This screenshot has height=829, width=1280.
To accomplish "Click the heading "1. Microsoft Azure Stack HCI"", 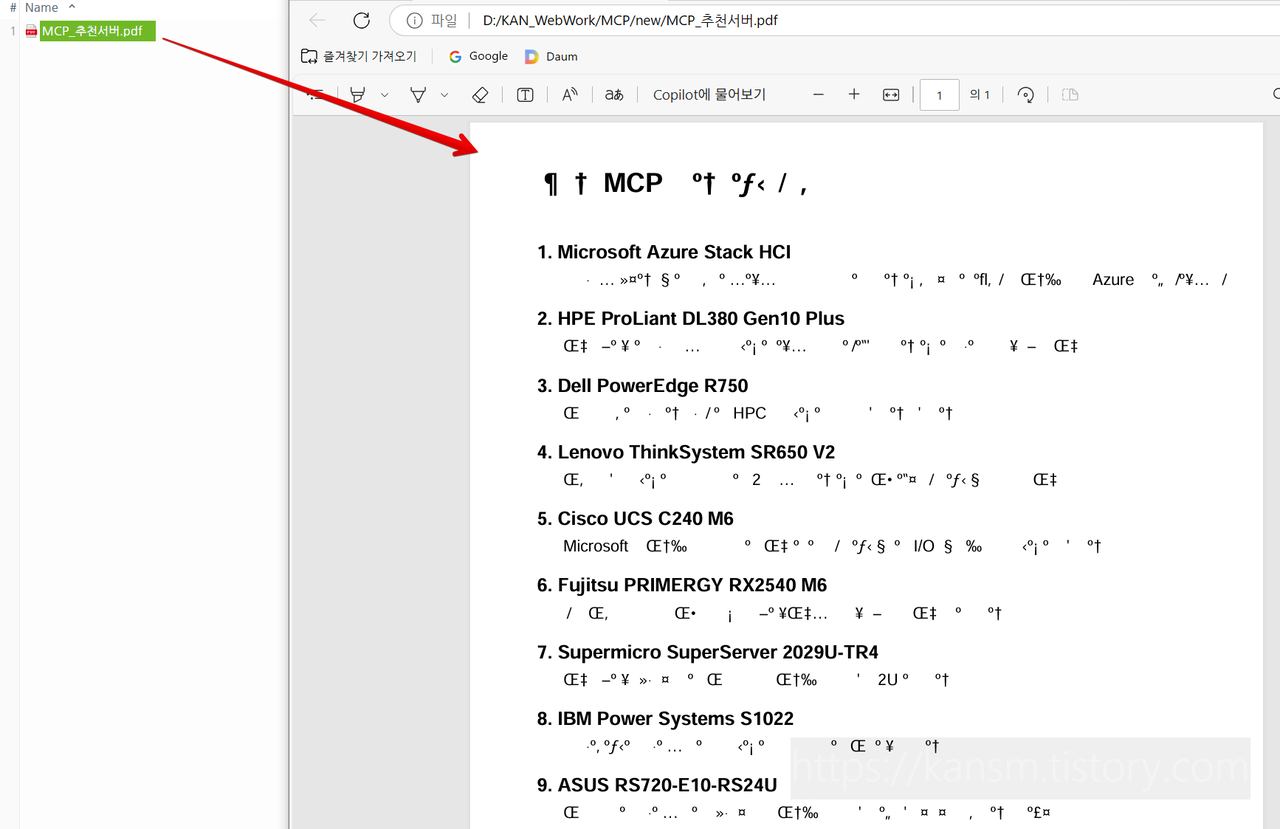I will [x=664, y=252].
